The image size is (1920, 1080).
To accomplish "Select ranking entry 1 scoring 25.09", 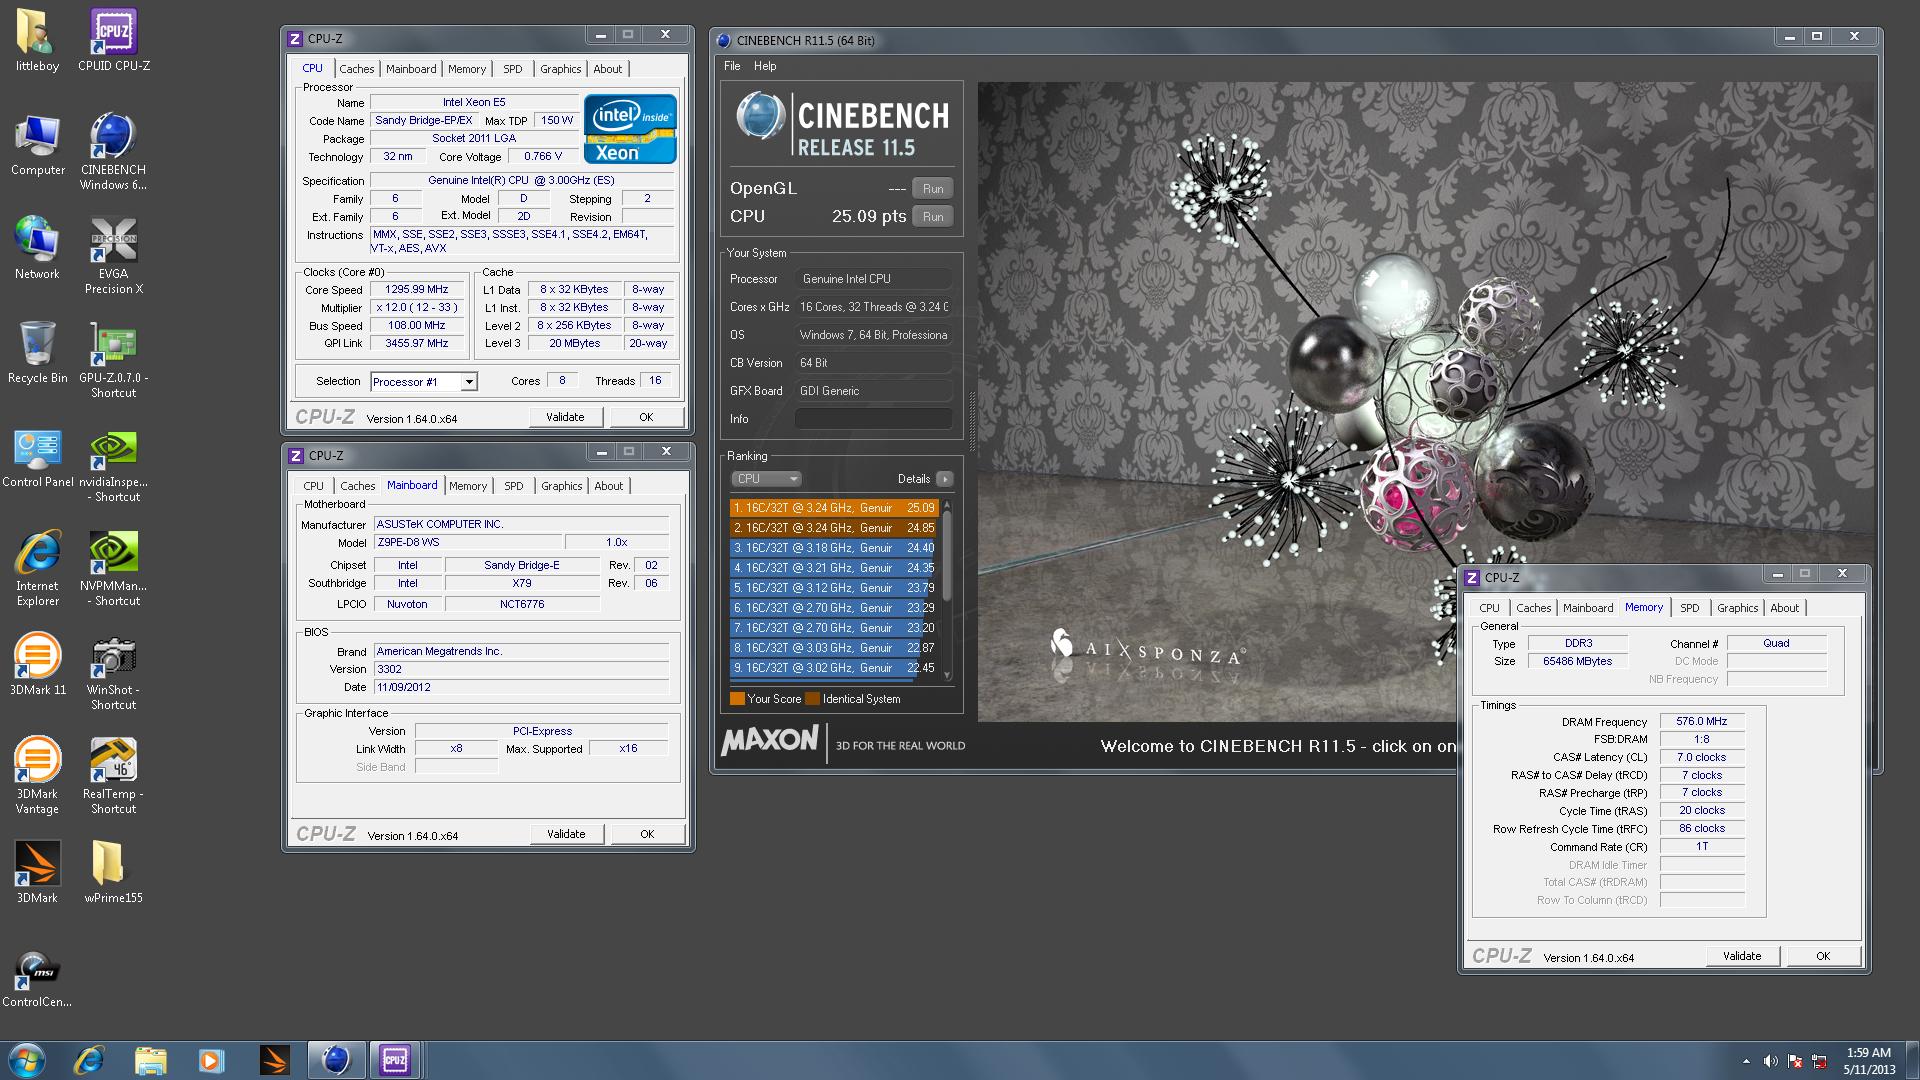I will click(834, 508).
